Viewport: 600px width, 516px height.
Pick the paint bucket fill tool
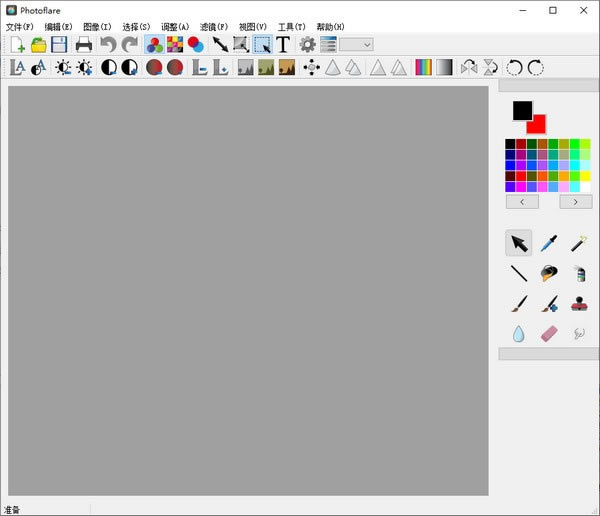point(549,273)
